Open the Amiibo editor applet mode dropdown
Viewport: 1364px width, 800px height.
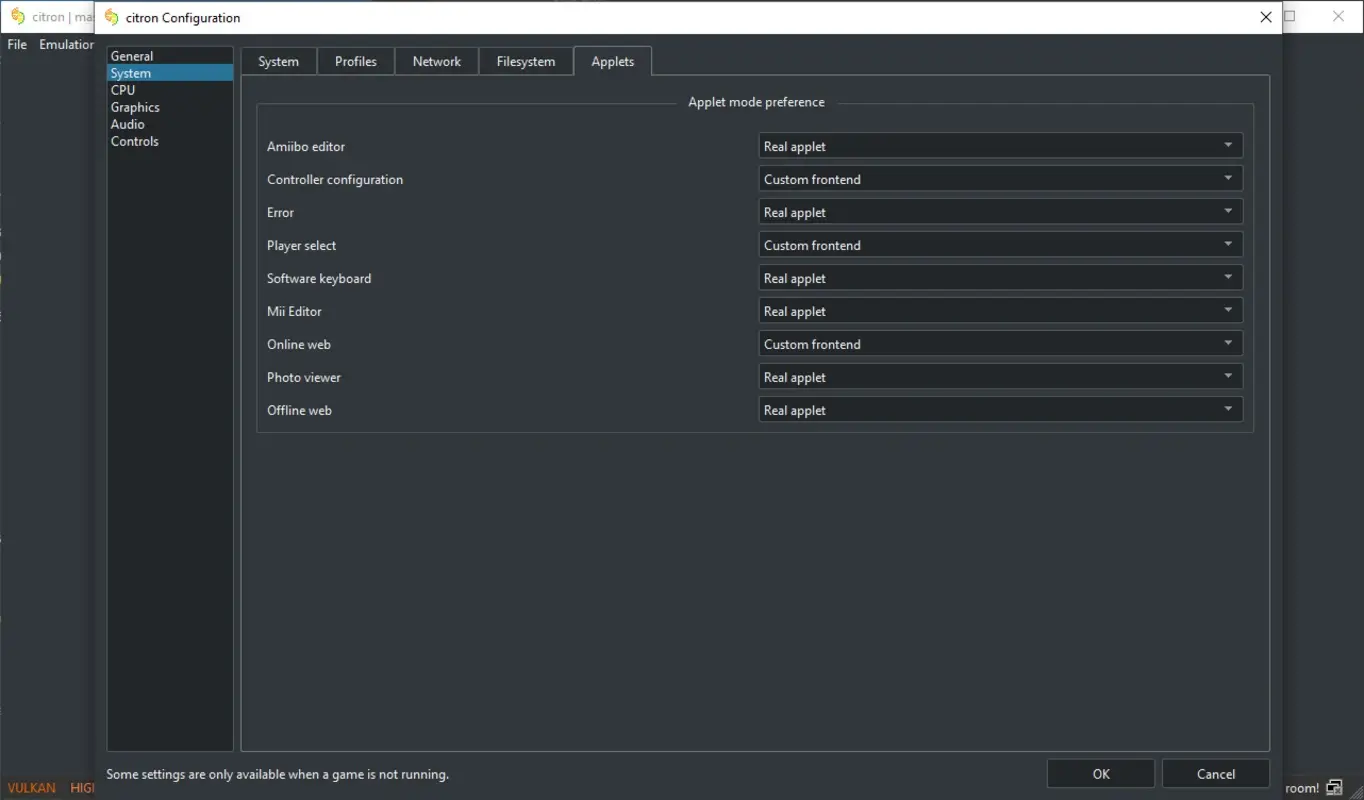click(1000, 145)
